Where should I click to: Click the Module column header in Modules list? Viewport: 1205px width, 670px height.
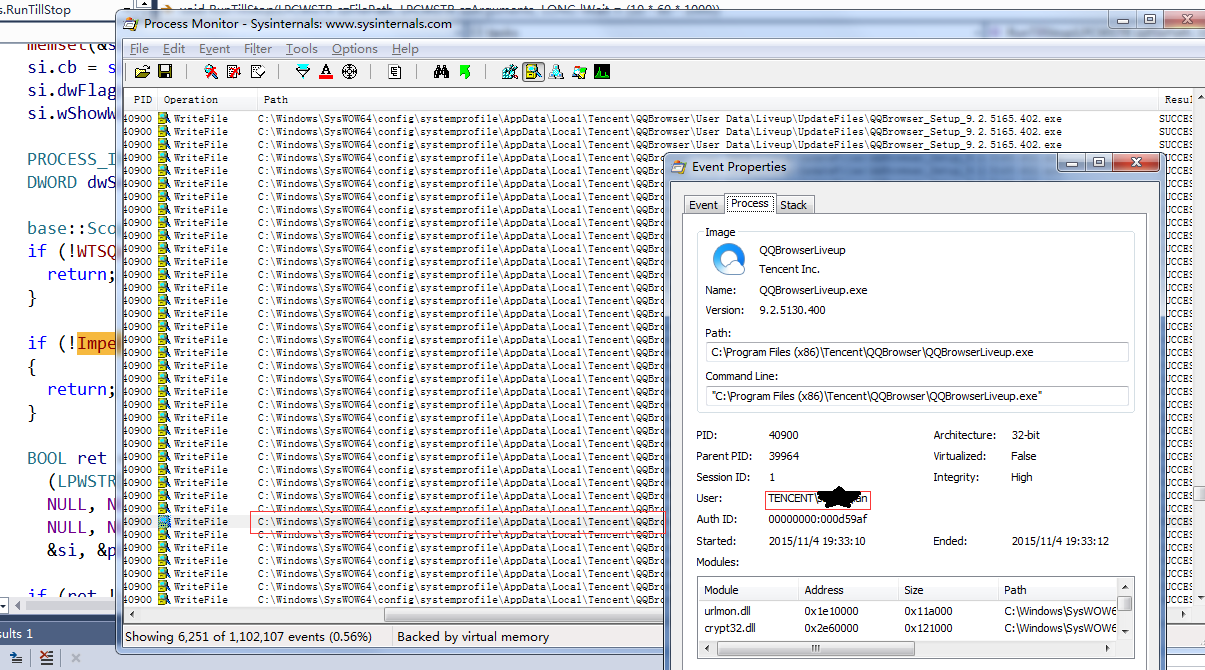click(x=749, y=590)
